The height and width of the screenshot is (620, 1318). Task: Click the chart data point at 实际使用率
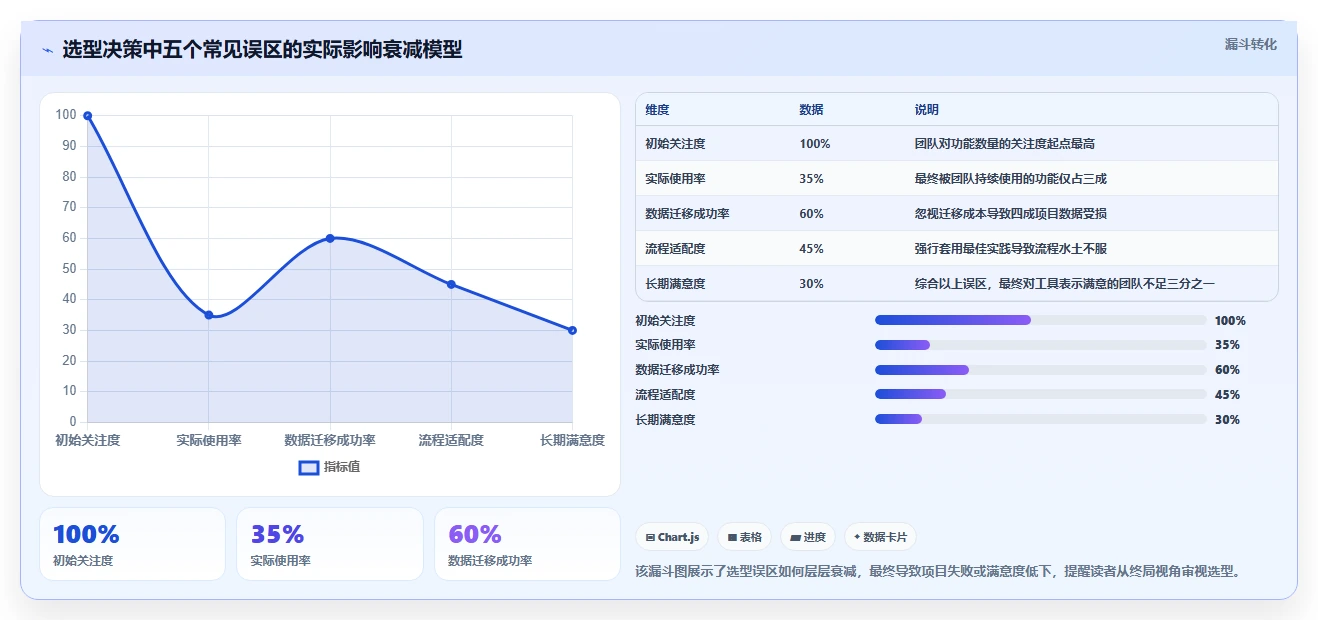coord(209,315)
